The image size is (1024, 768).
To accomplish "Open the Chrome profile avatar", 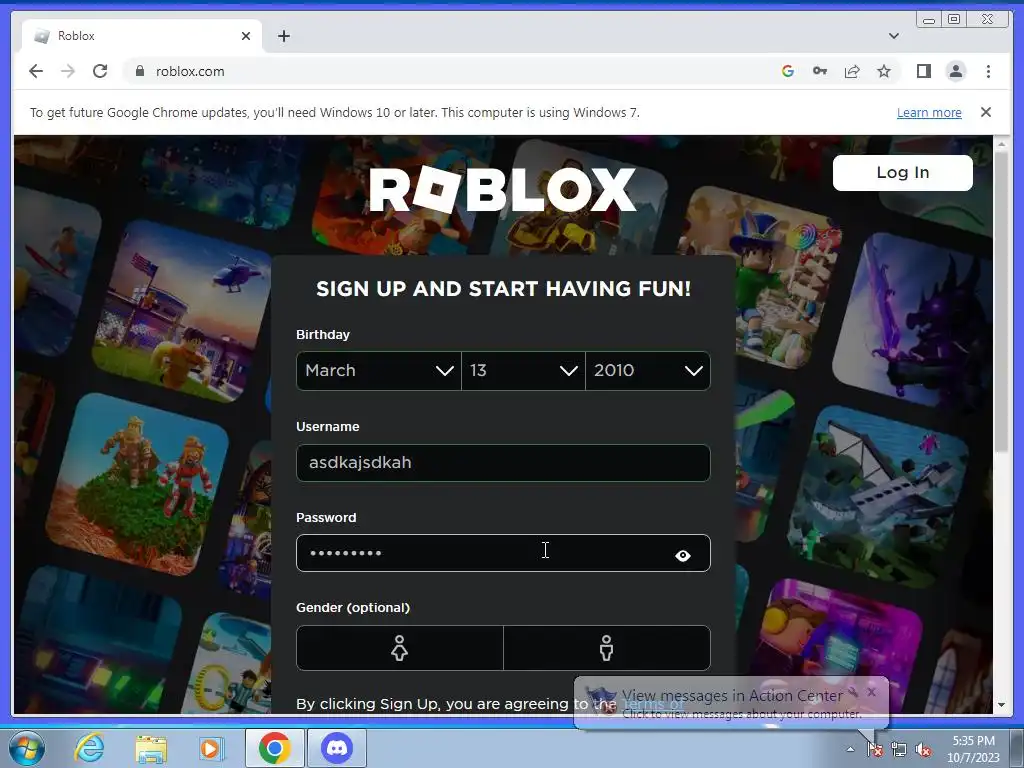I will [x=956, y=71].
